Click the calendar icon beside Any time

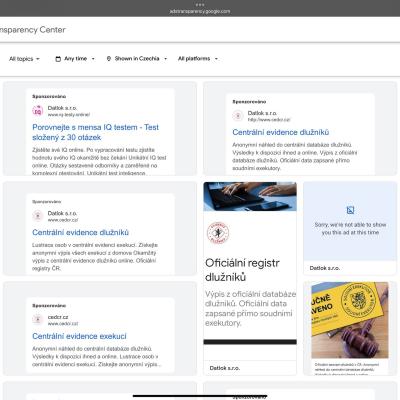tap(58, 59)
